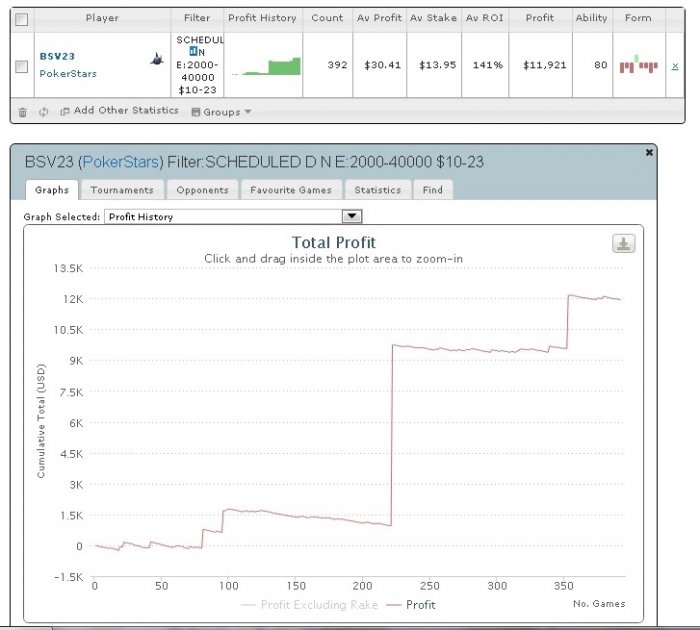Click the download graph icon

pos(623,243)
